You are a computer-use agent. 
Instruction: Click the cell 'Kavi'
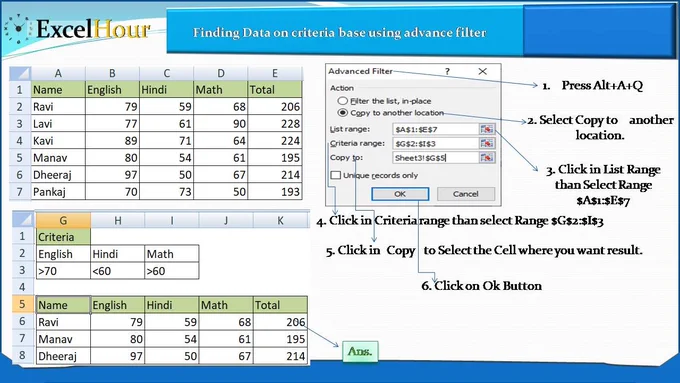(x=58, y=141)
